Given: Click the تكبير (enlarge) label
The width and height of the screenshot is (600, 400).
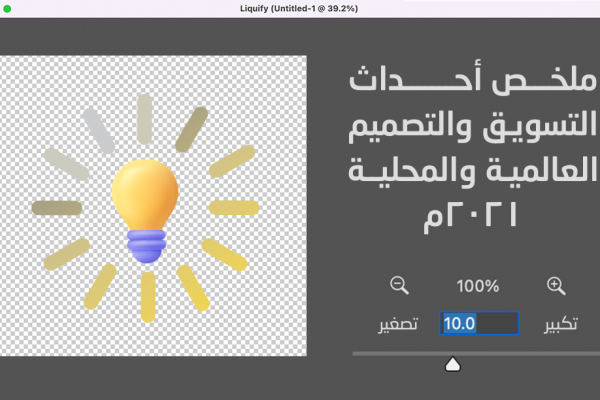Looking at the screenshot, I should 560,325.
